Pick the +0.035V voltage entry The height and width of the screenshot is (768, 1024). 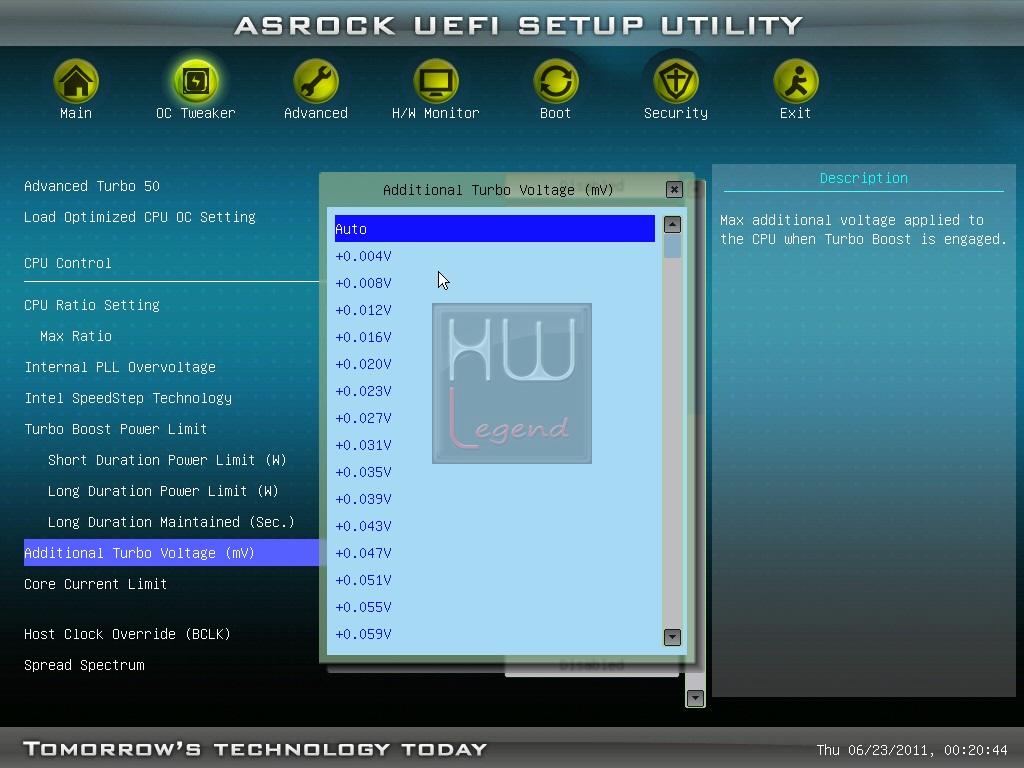[494, 472]
